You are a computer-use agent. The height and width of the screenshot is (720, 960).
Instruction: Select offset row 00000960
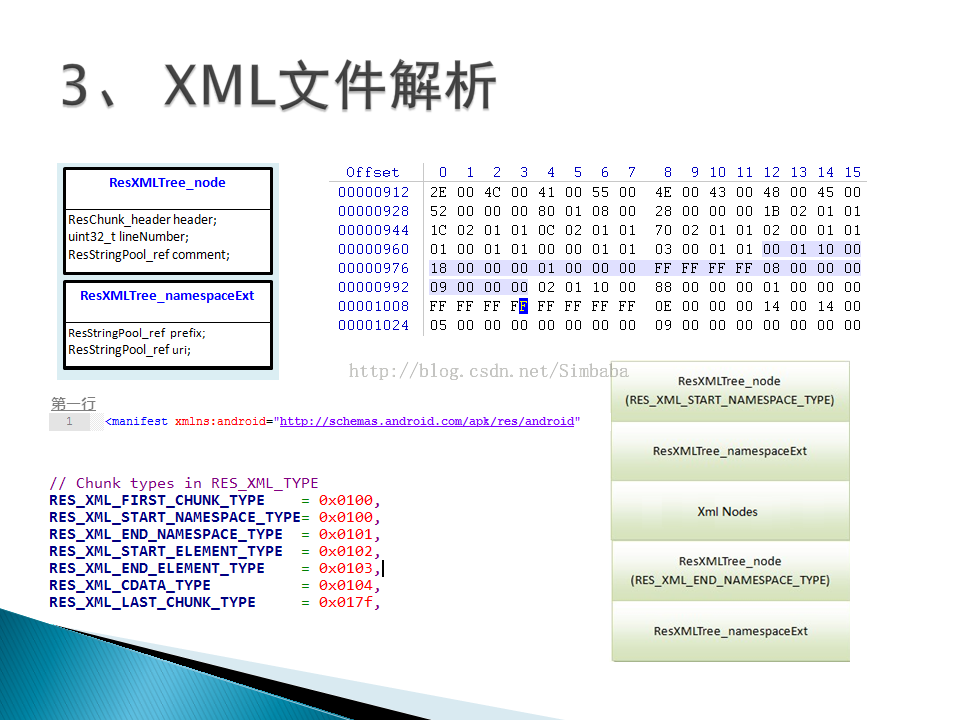click(599, 249)
